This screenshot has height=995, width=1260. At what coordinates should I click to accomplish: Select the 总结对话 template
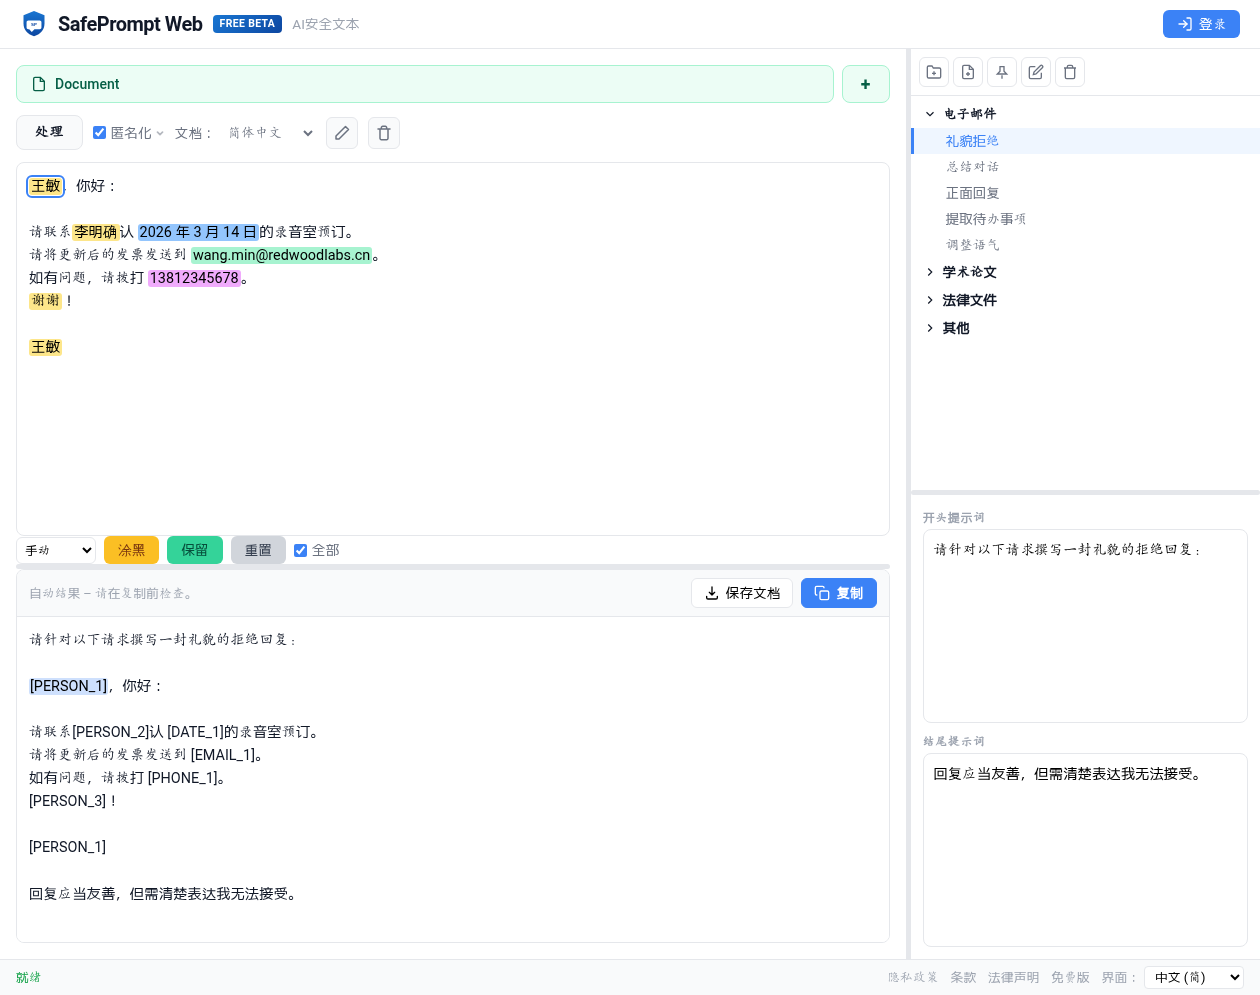coord(975,166)
